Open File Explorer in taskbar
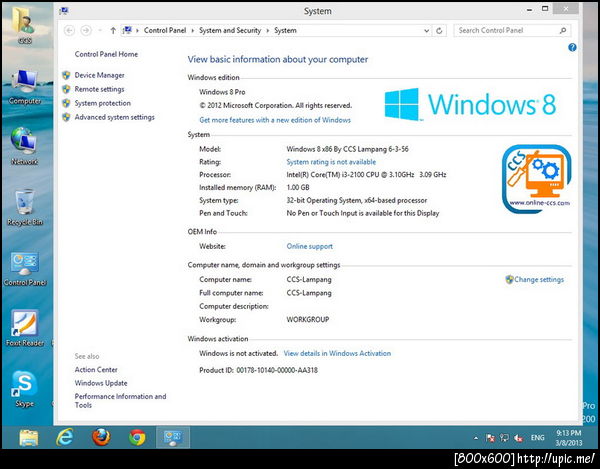Viewport: 600px width, 469px height. [x=29, y=438]
